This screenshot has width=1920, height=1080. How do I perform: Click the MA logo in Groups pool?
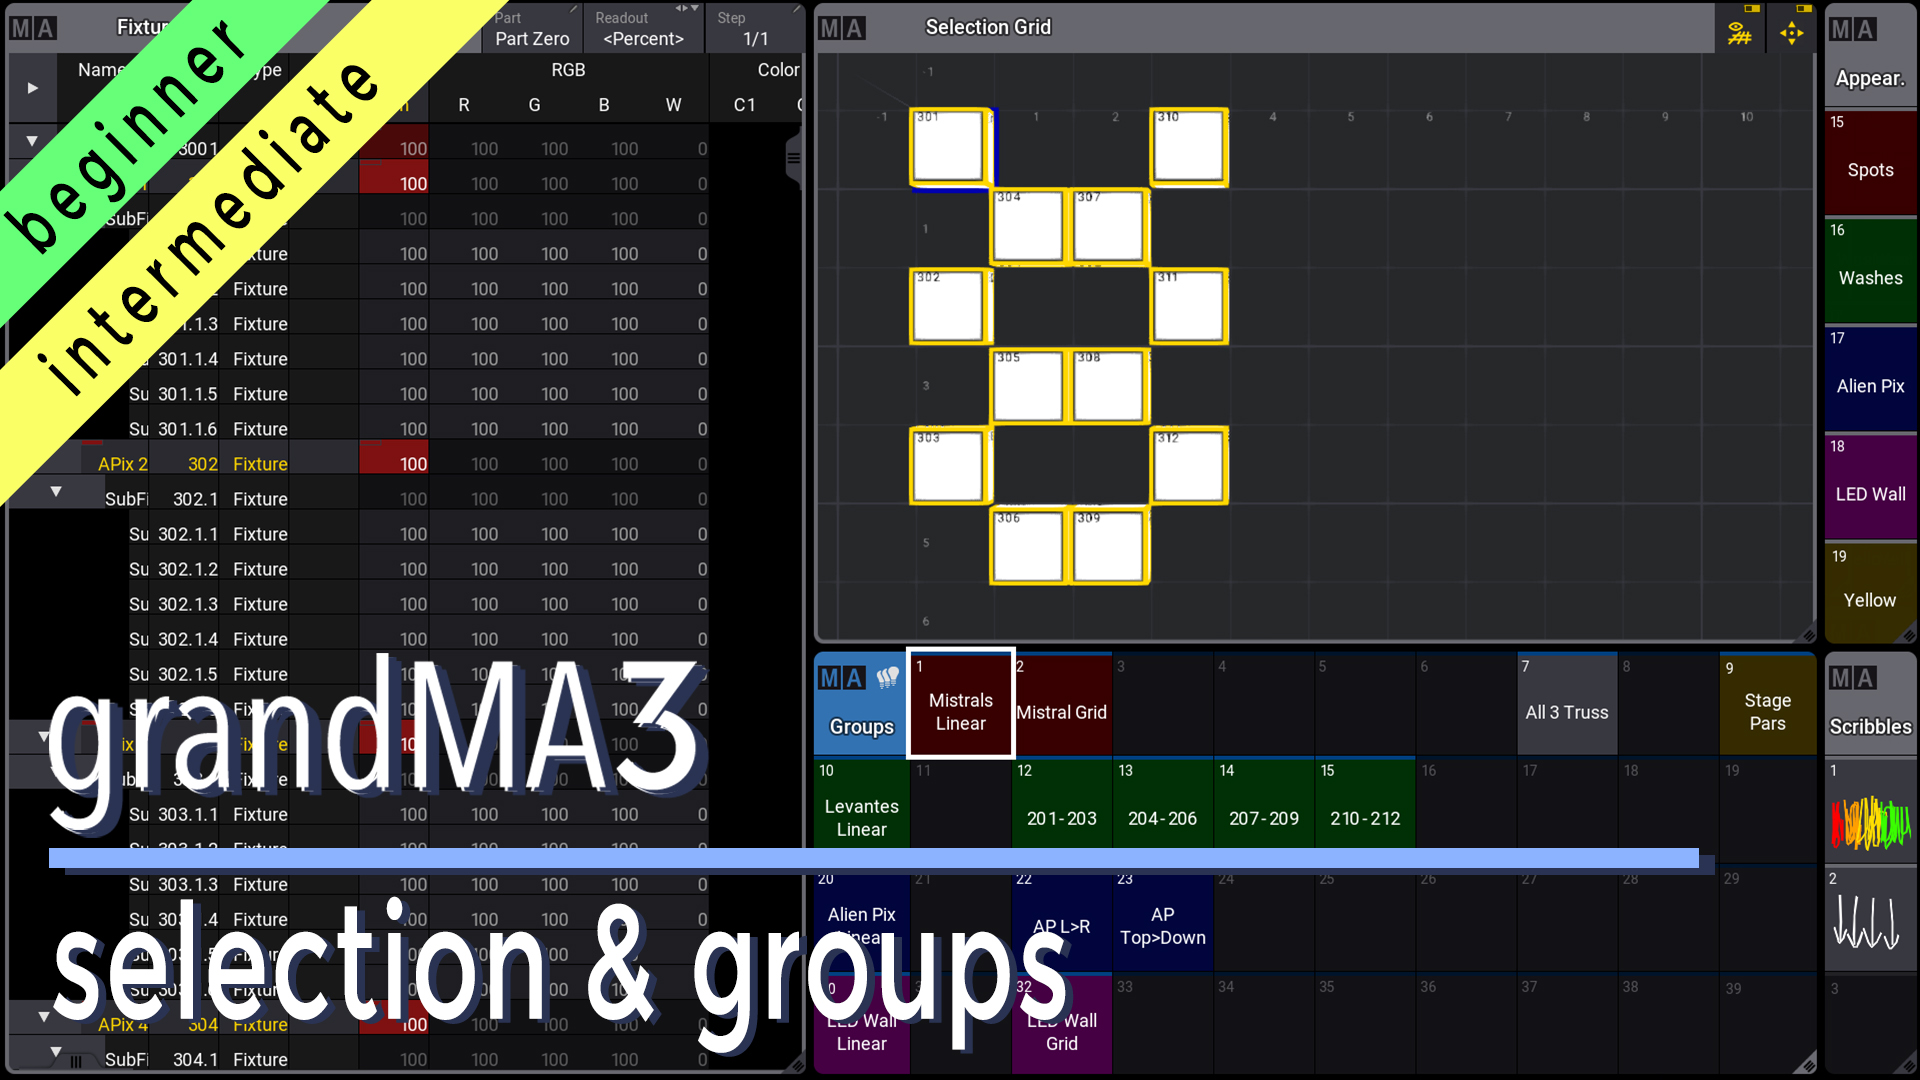[841, 679]
